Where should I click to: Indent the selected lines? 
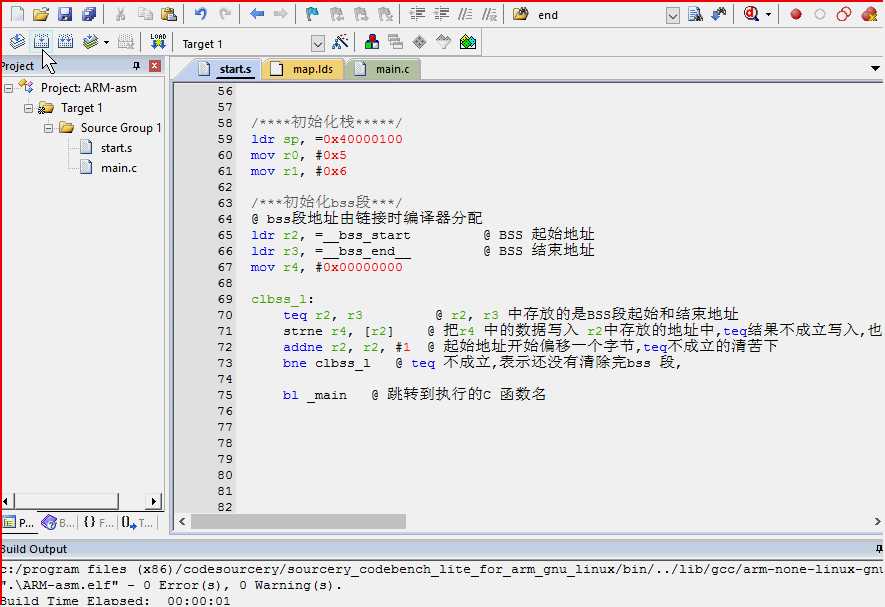(417, 14)
